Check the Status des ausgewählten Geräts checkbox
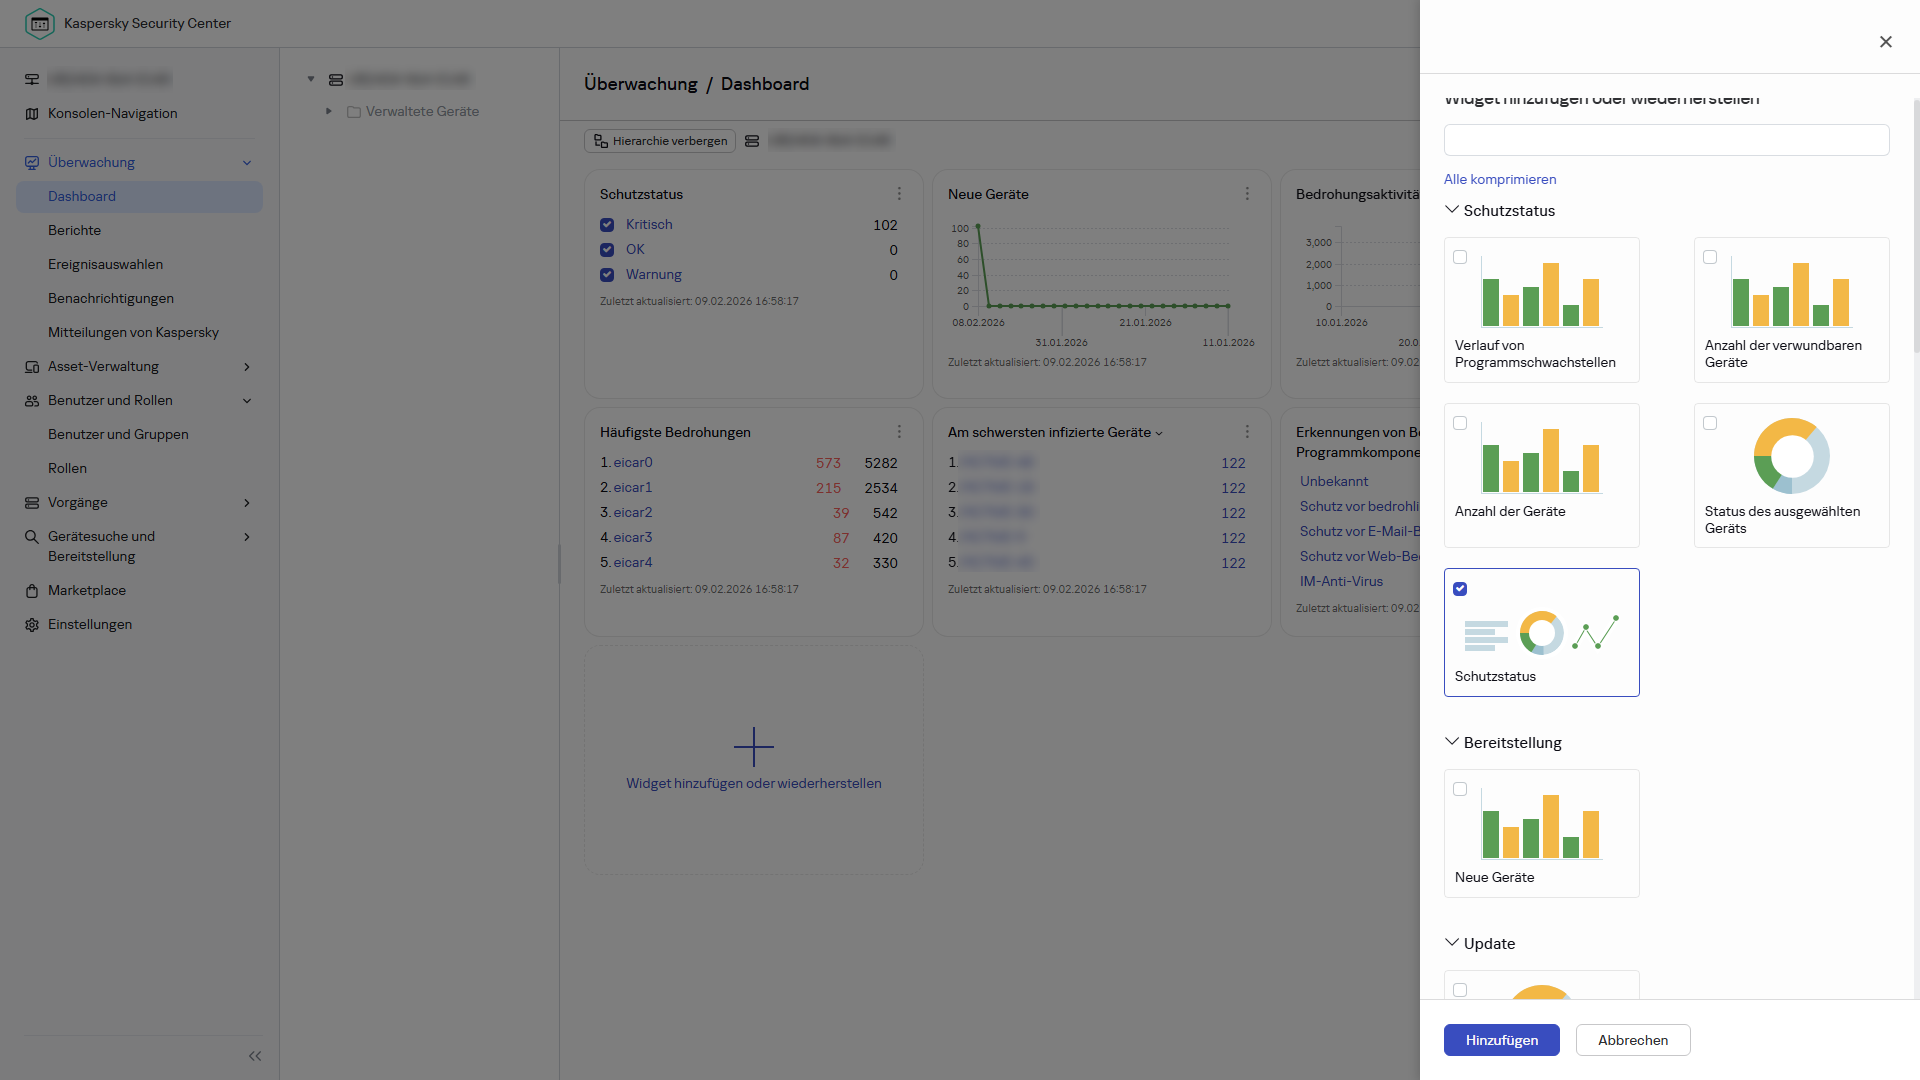This screenshot has width=1920, height=1080. point(1710,423)
